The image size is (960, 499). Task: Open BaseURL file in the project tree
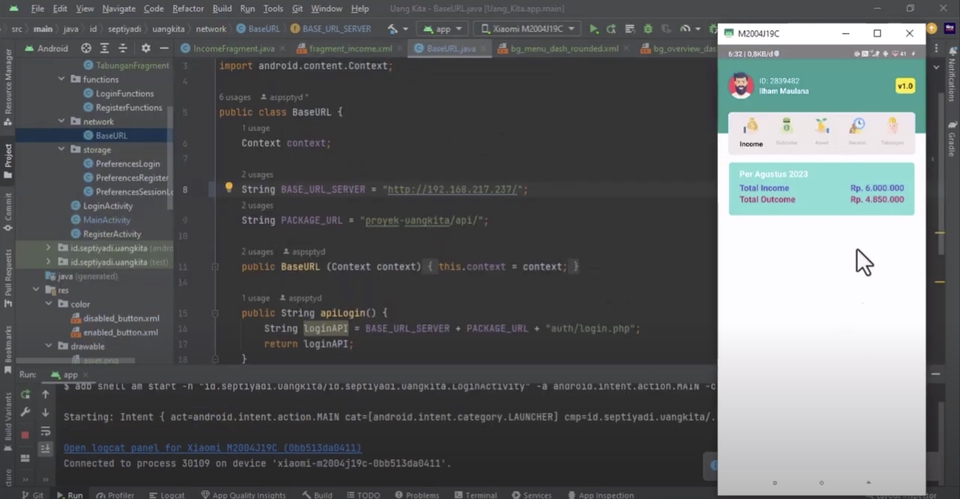111,135
